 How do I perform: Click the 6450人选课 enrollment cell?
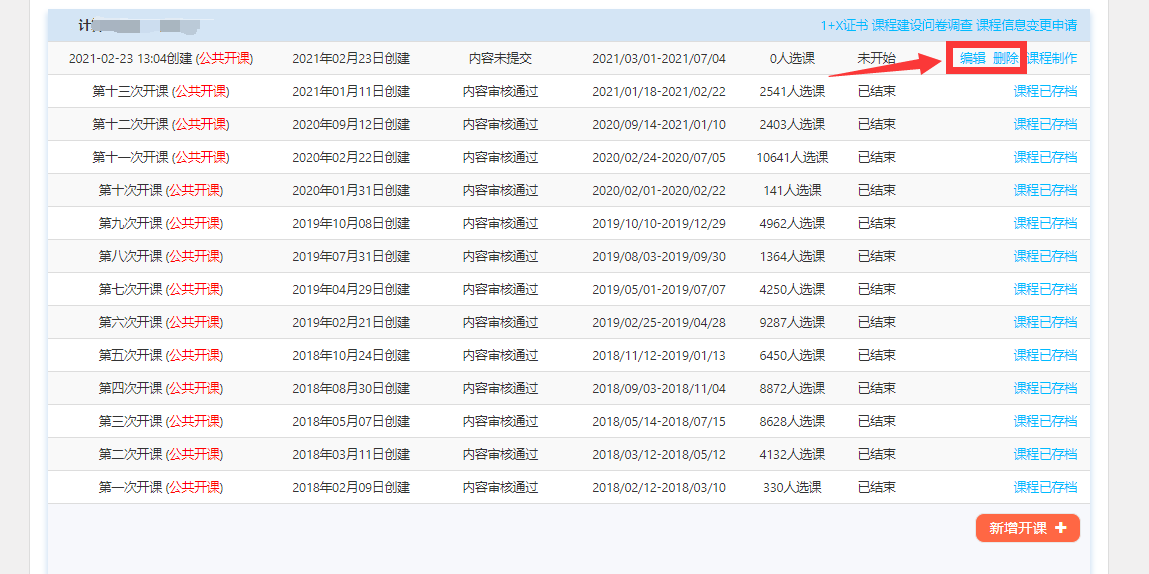[x=792, y=356]
